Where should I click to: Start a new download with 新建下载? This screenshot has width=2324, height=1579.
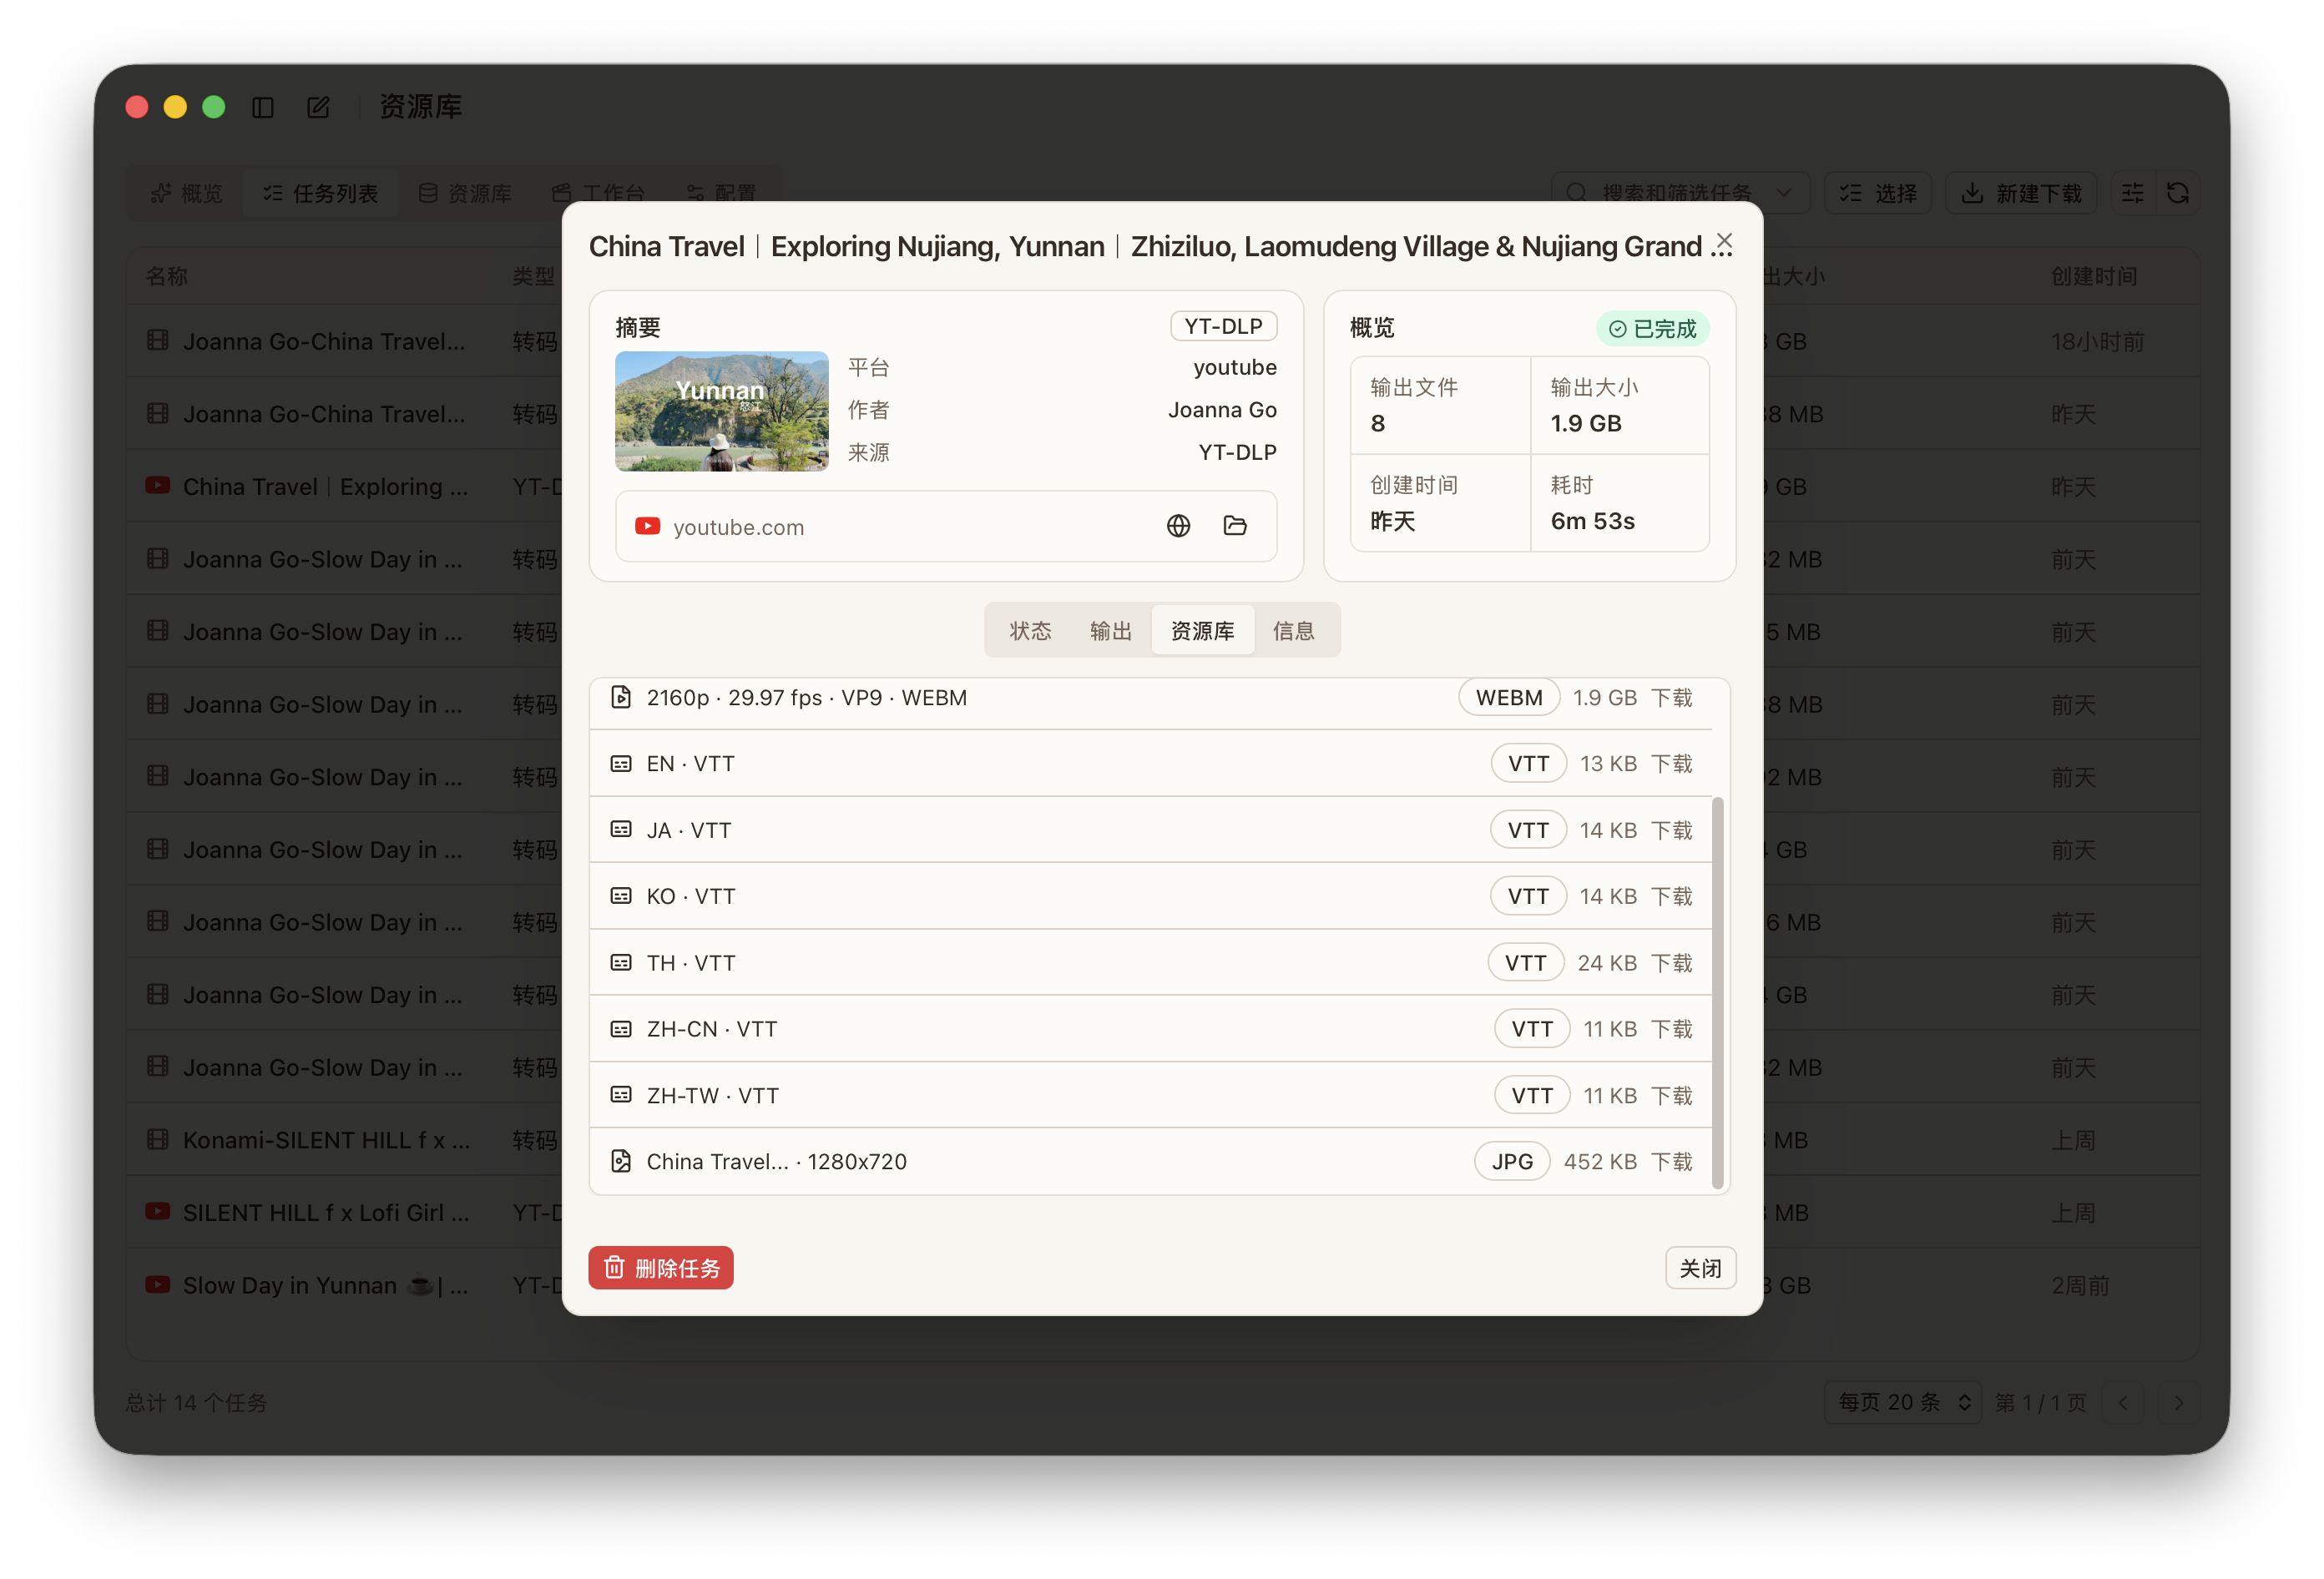point(2021,192)
